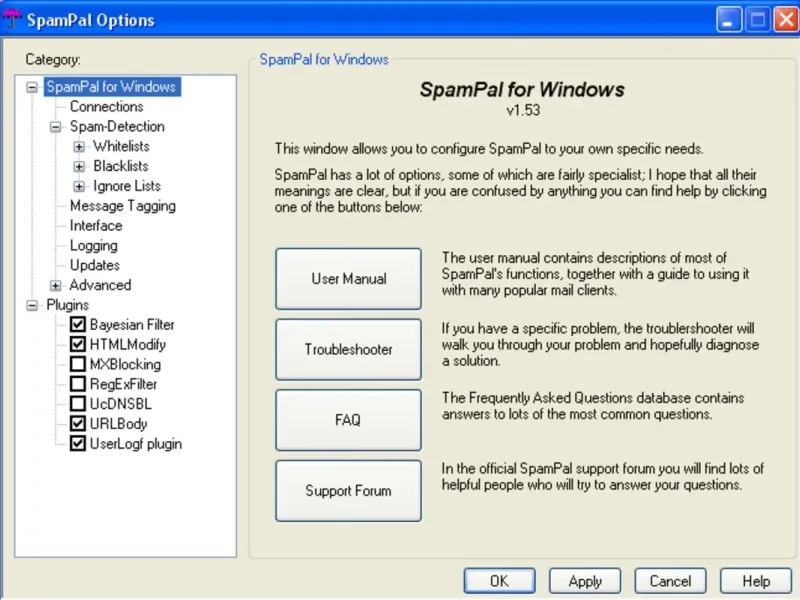Screen dimensions: 800x600
Task: Select the RegExFilter plugin entry
Action: pyautogui.click(x=123, y=384)
